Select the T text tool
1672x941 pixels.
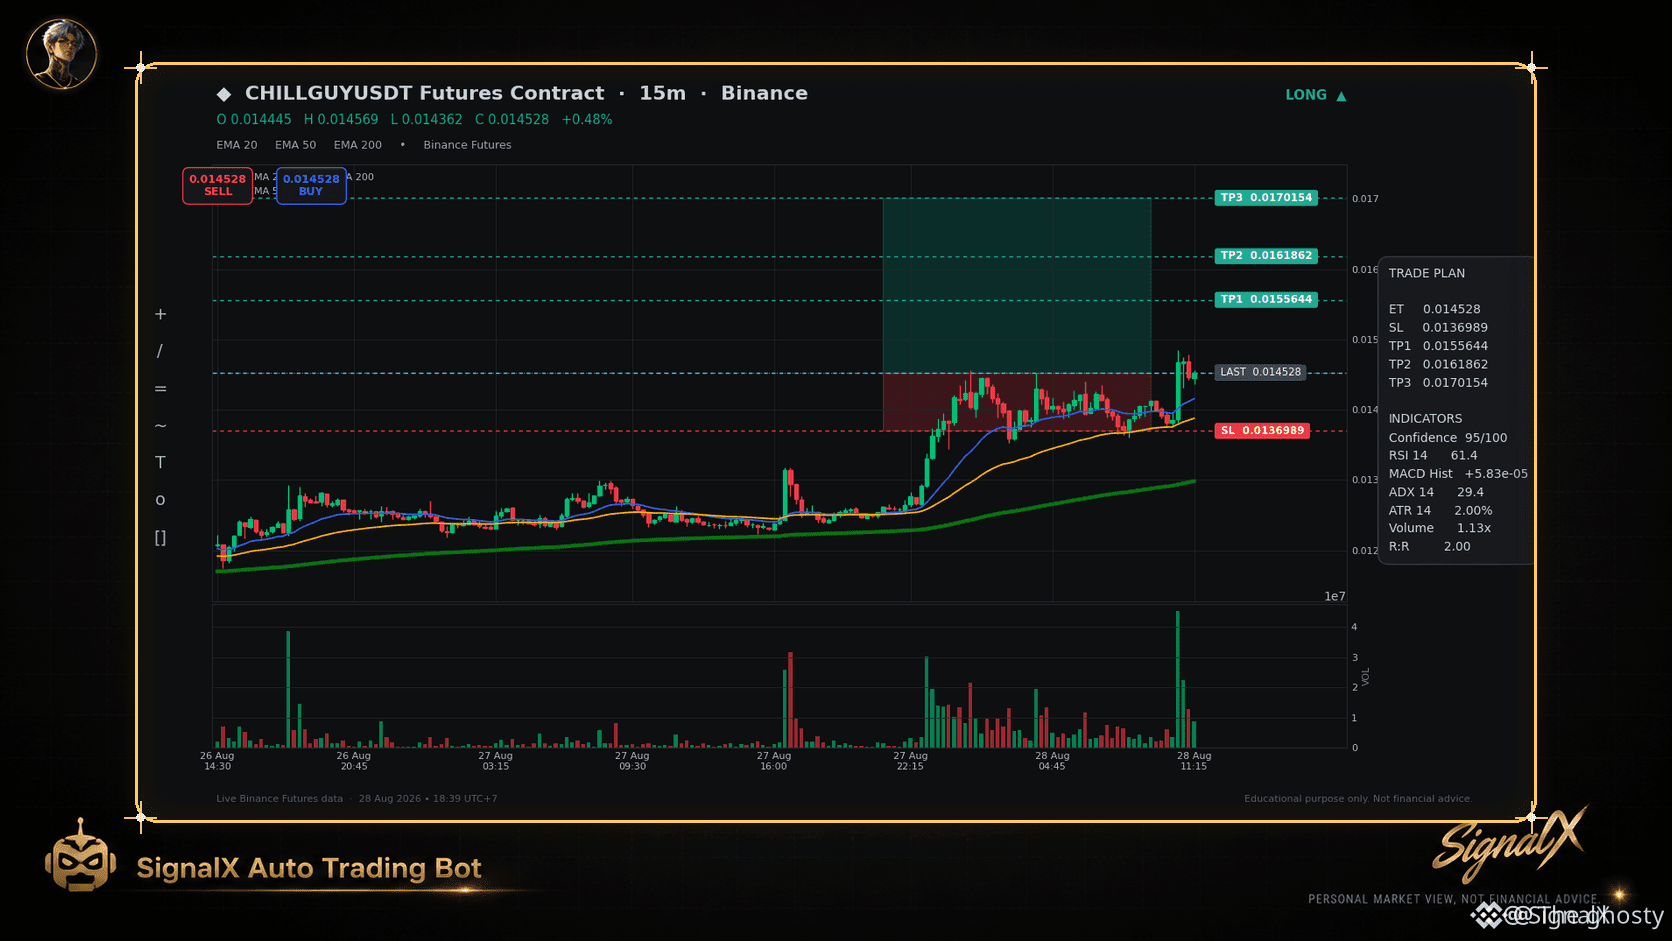[x=160, y=462]
